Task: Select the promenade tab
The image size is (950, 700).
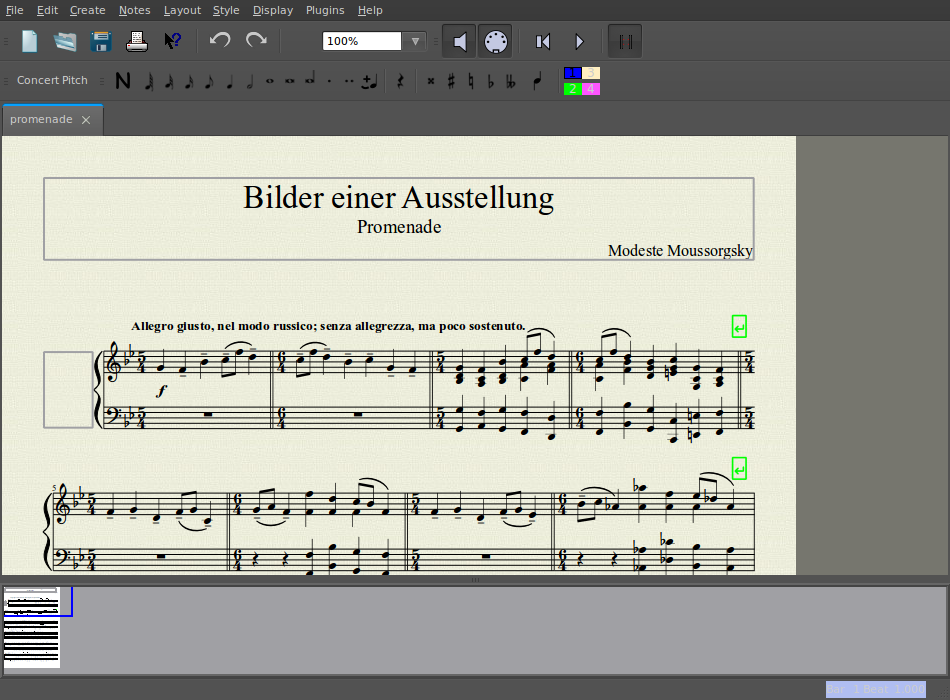Action: point(41,119)
